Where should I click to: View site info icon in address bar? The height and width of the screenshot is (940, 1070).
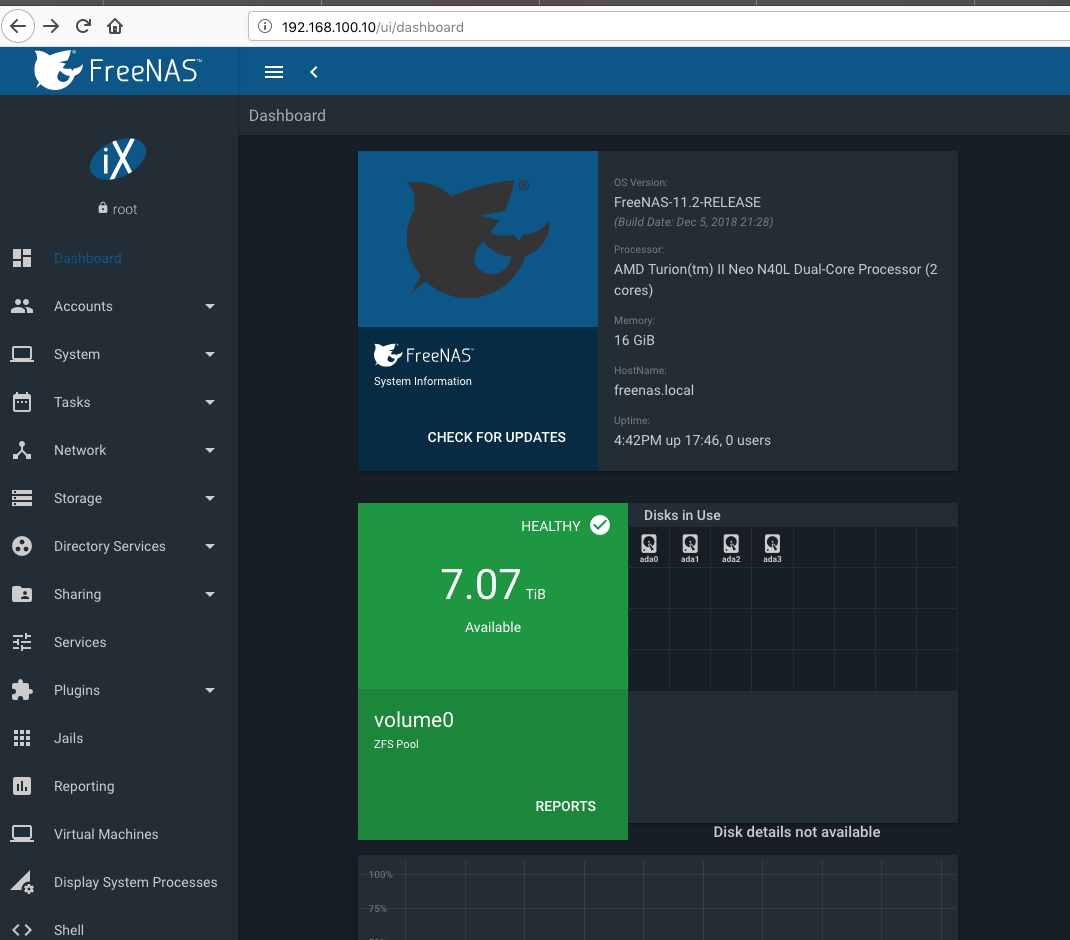coord(265,27)
